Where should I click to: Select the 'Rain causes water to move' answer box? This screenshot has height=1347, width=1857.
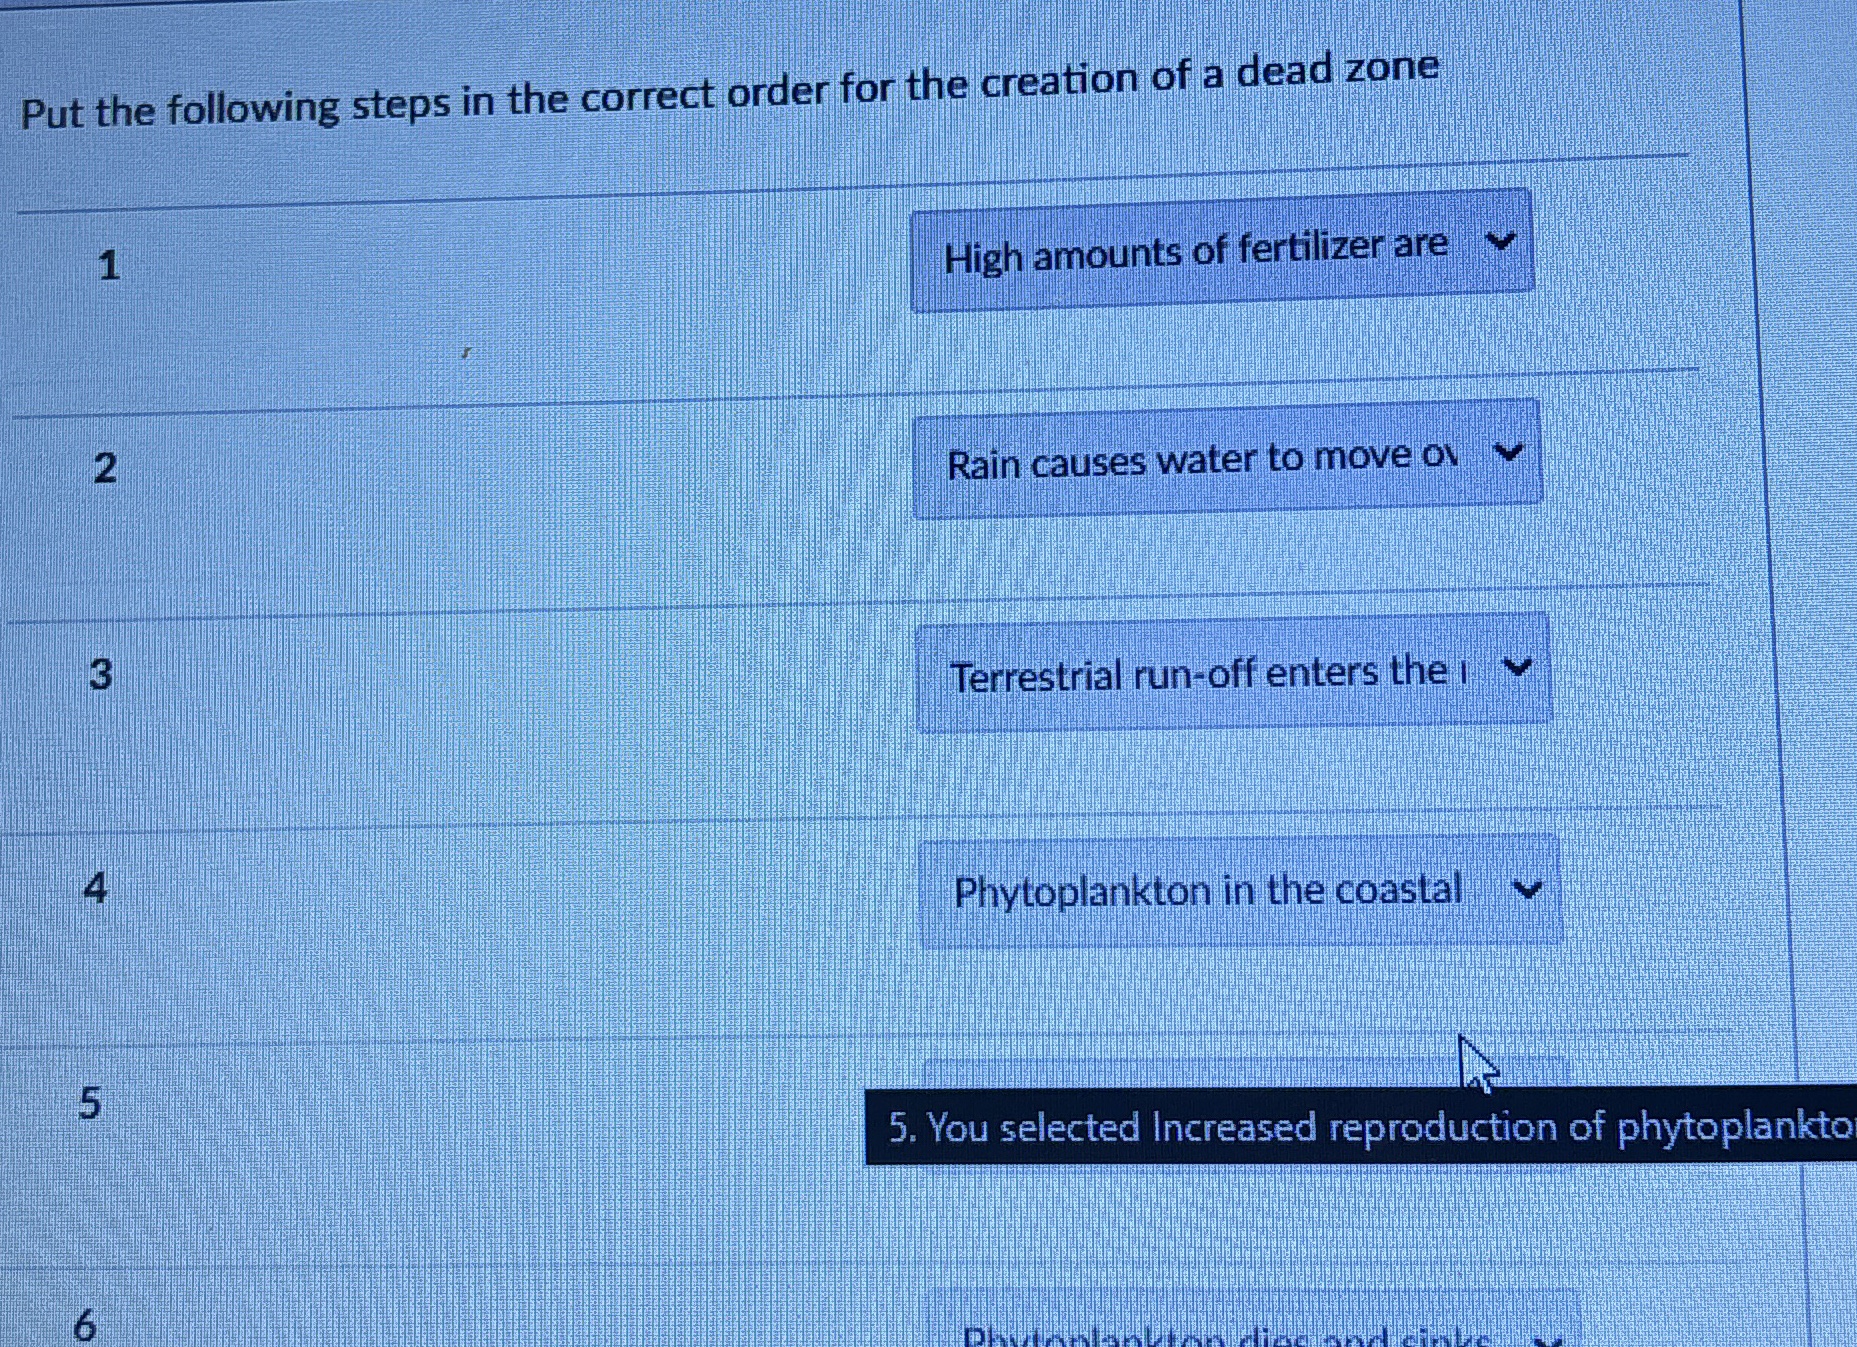pos(1200,462)
